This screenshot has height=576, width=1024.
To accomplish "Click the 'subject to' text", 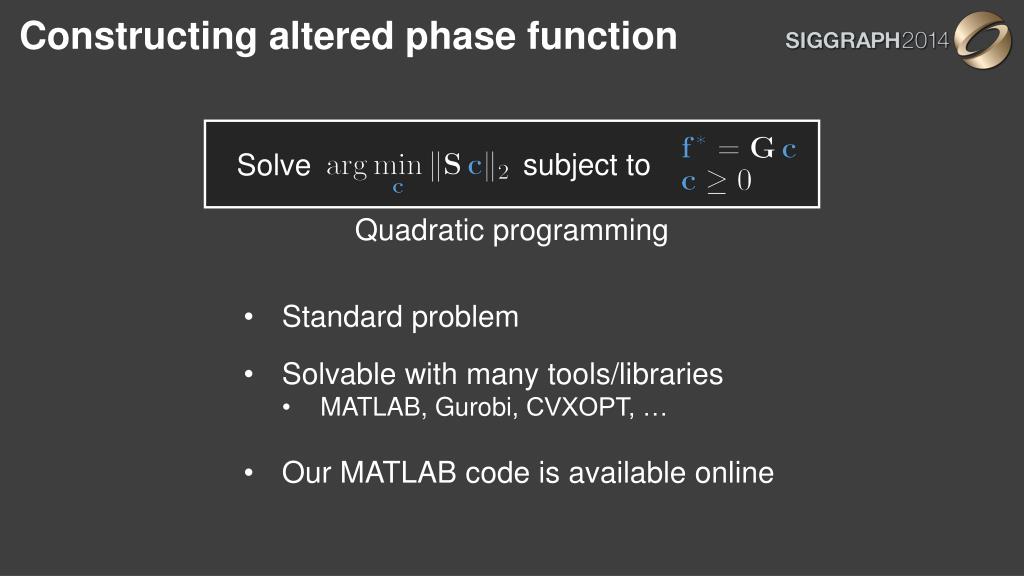I will [586, 165].
